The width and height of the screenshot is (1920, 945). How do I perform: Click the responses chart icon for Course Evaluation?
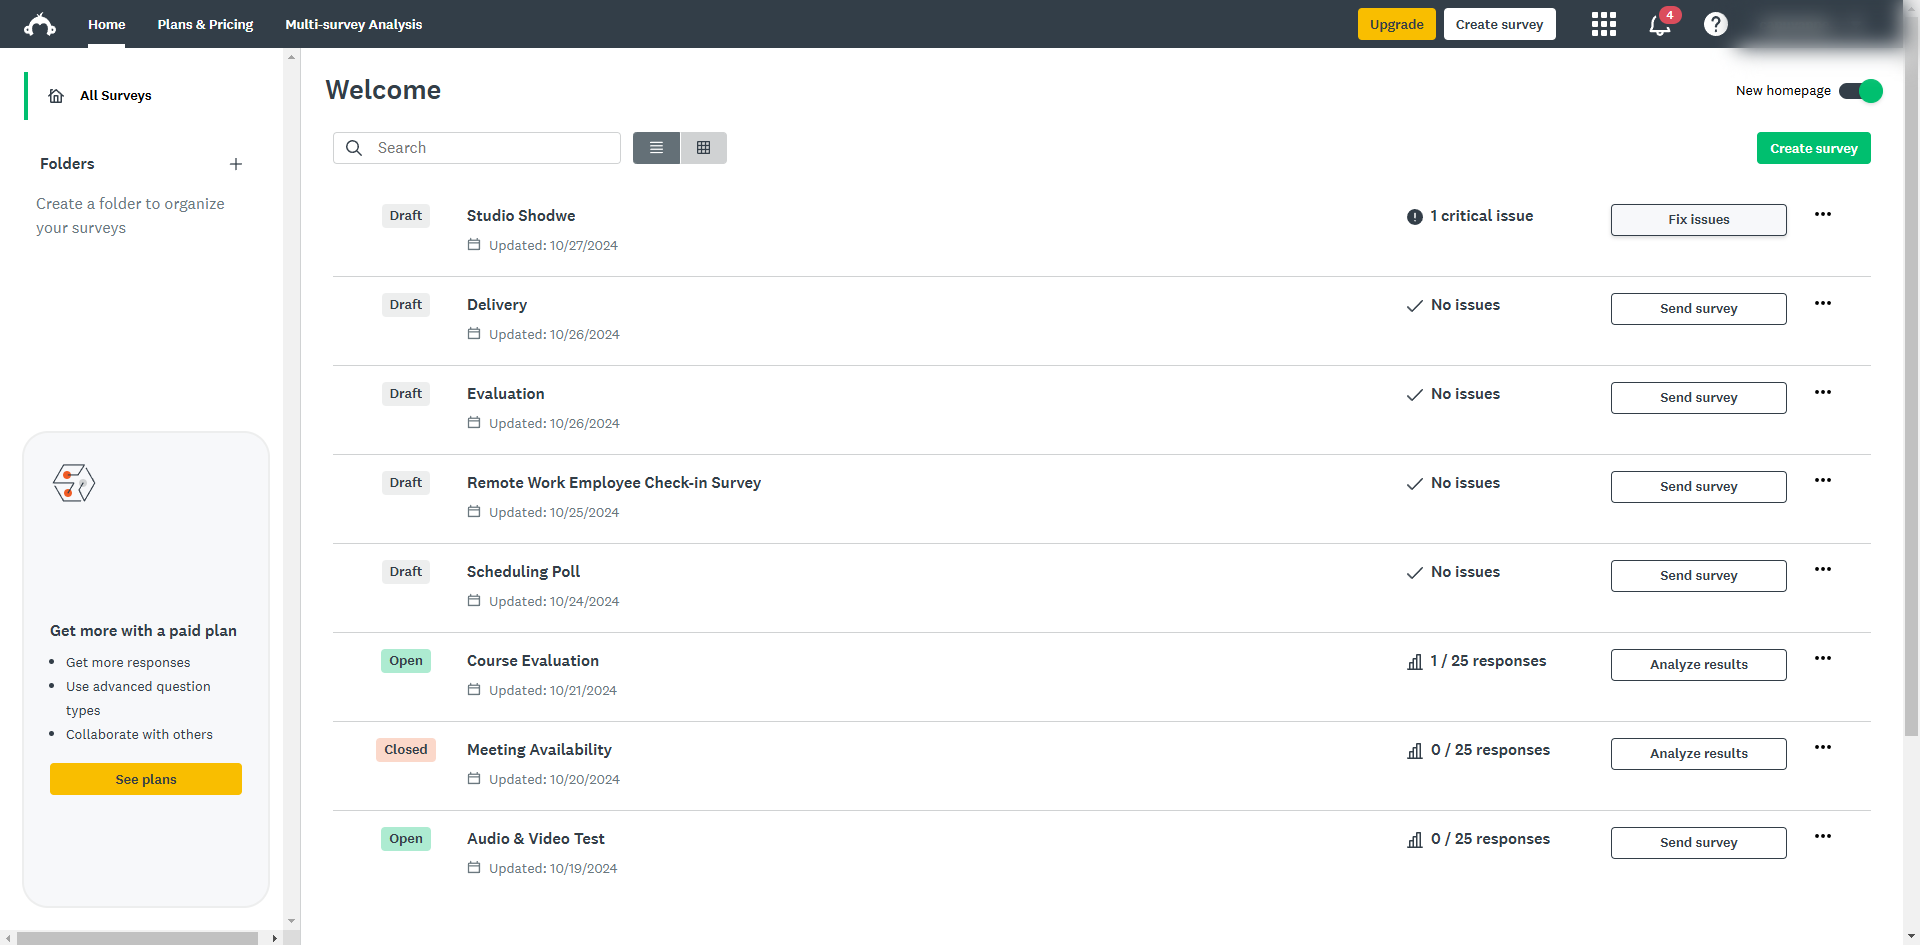click(1413, 662)
